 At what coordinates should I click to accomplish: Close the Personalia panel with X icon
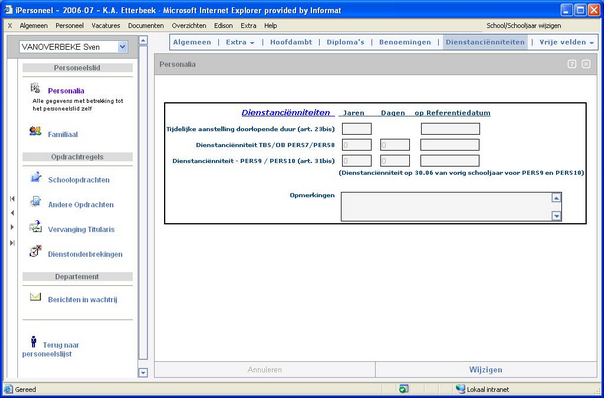click(x=586, y=64)
